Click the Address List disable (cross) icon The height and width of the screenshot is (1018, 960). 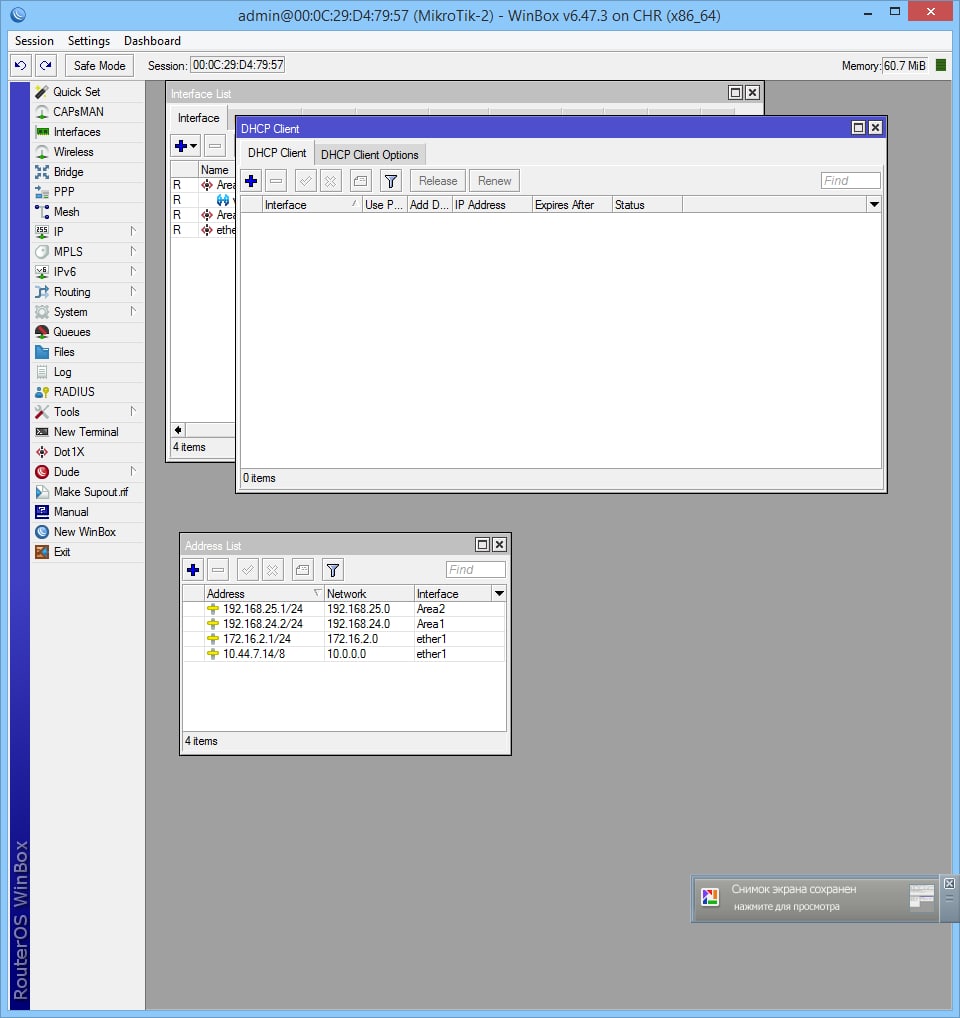pyautogui.click(x=273, y=570)
